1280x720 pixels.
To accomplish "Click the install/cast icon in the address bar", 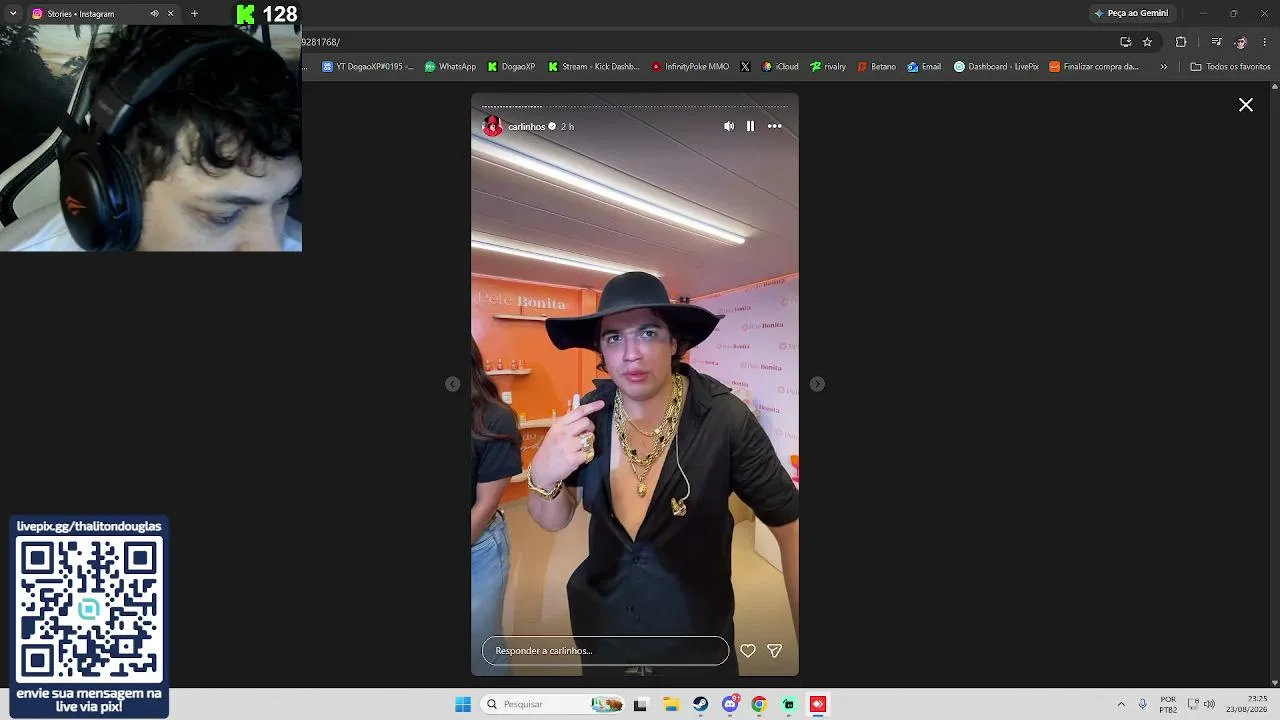I will tap(1126, 42).
